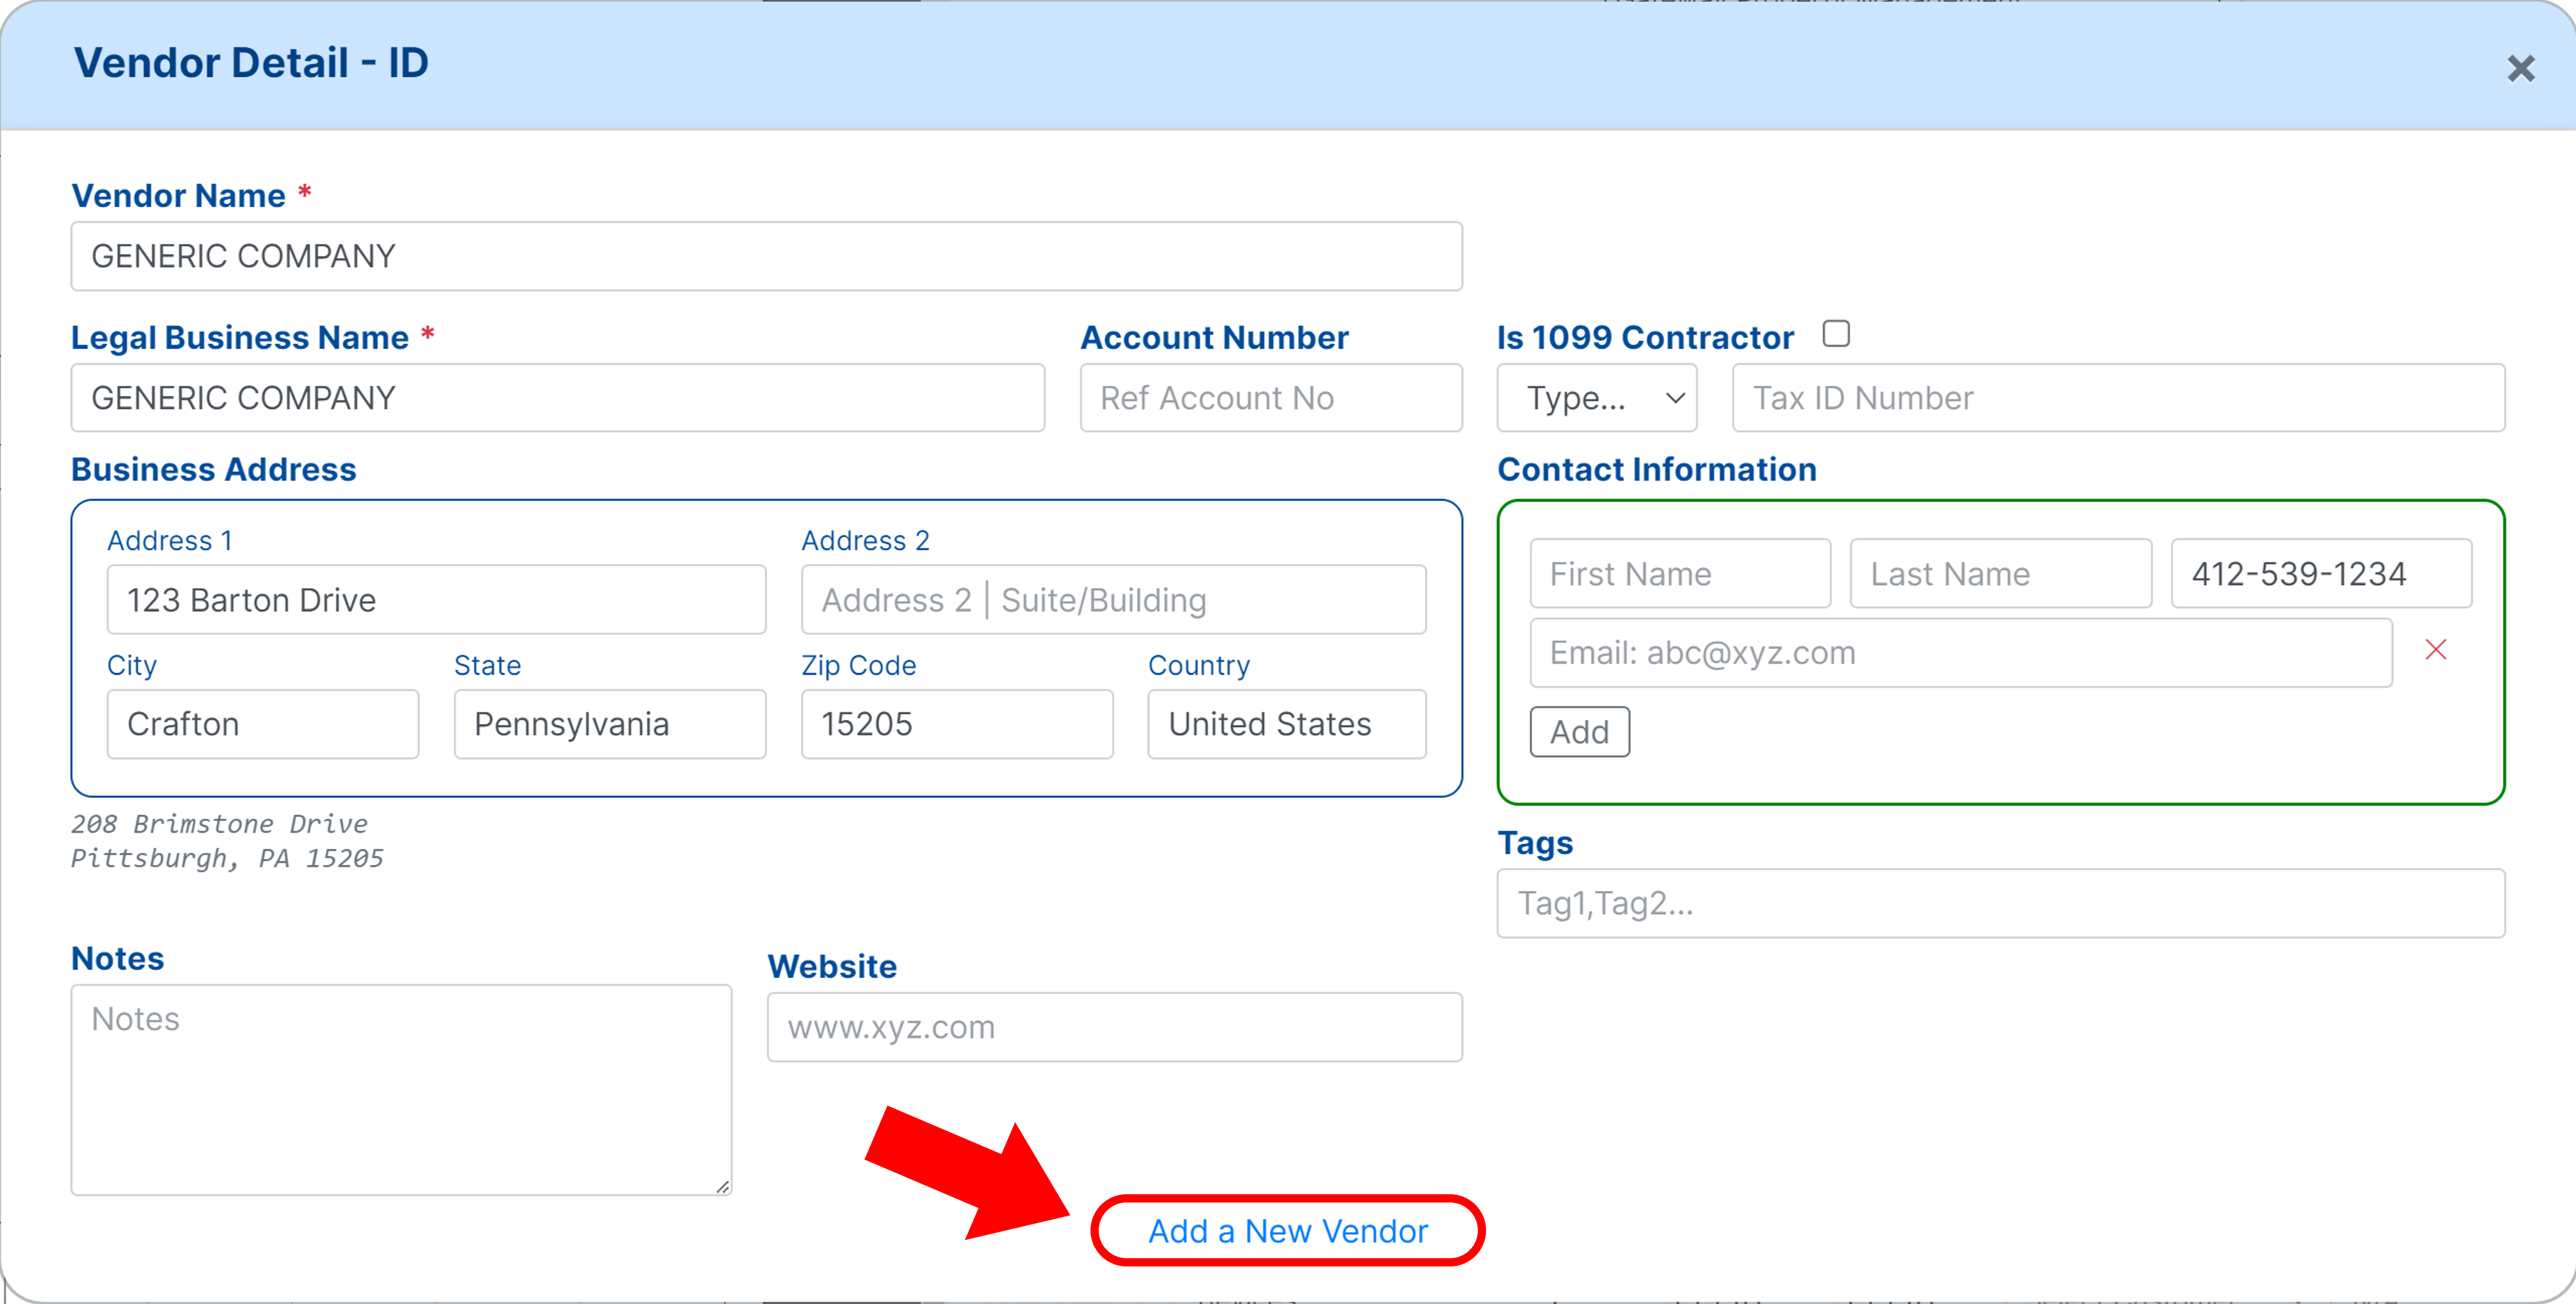Screen dimensions: 2576x1304
Task: Remove the contact with red X icon
Action: [2436, 650]
